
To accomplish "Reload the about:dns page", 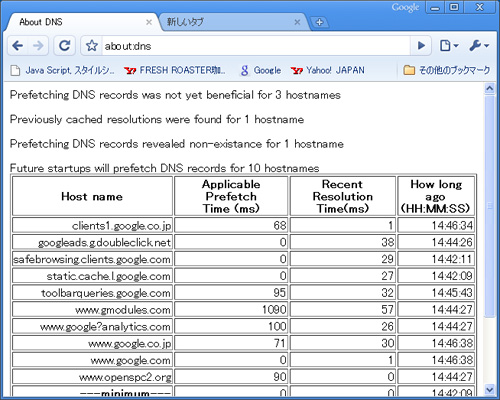I will (64, 46).
